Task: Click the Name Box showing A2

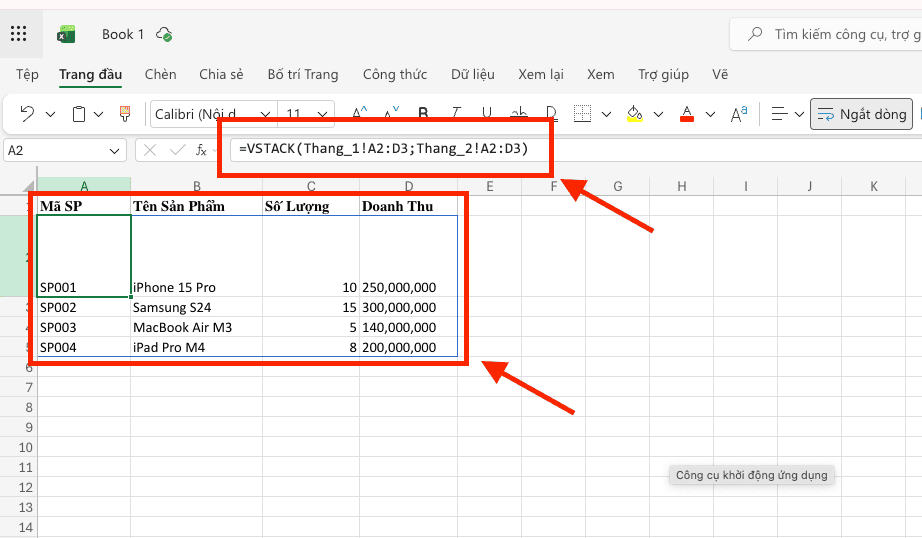Action: click(56, 151)
